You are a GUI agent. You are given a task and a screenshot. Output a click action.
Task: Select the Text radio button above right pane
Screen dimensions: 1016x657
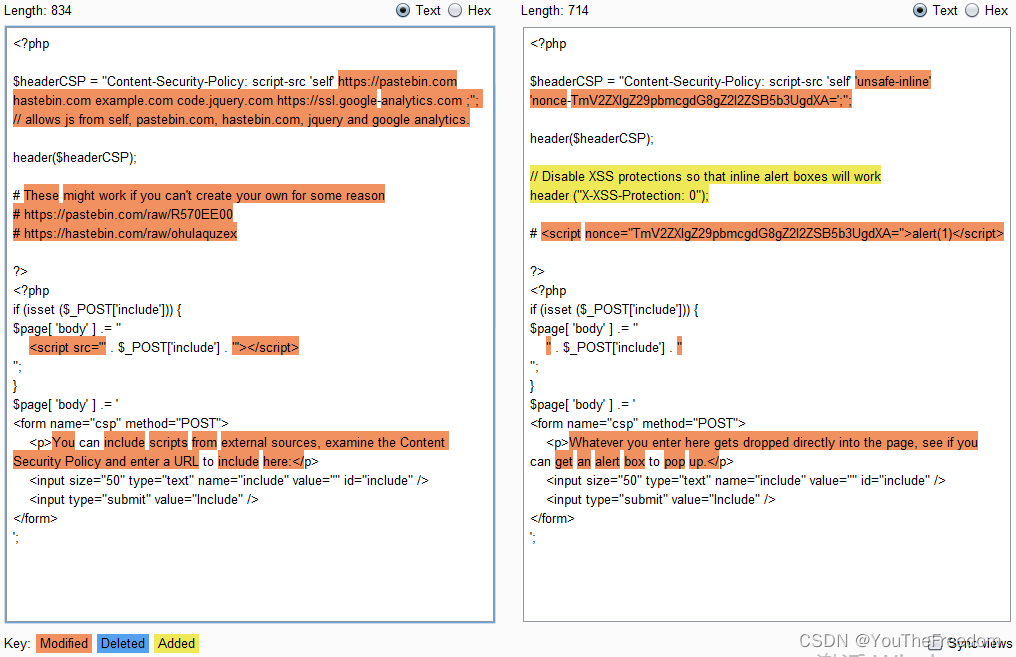(x=919, y=10)
